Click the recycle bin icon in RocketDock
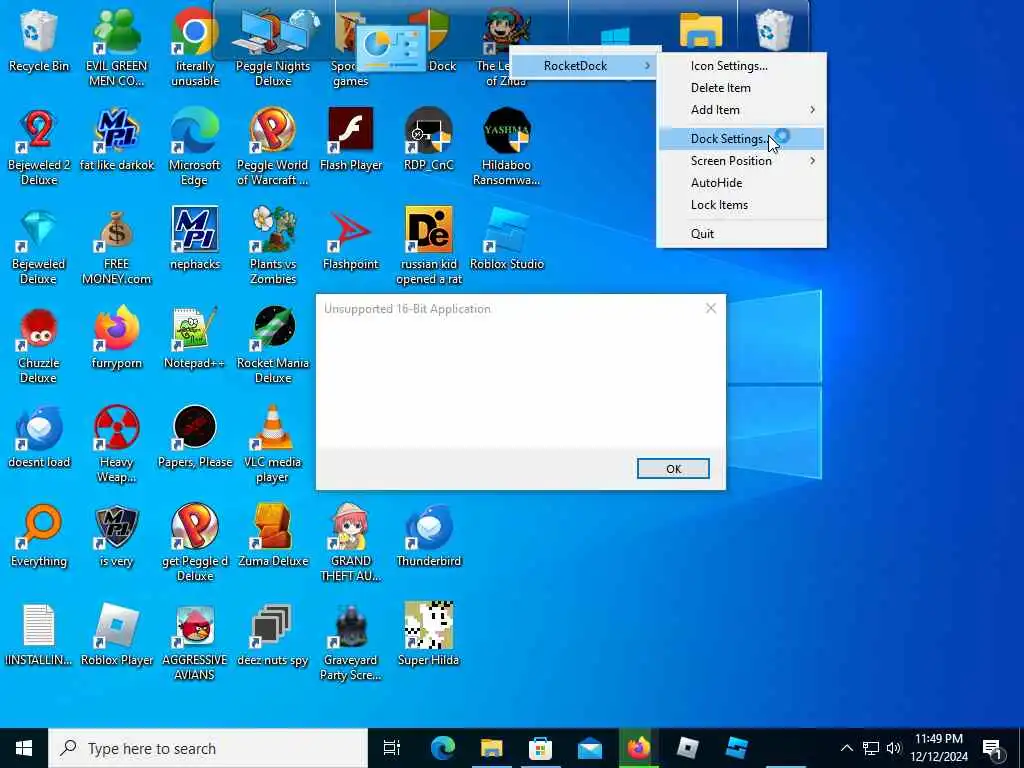 pos(775,29)
